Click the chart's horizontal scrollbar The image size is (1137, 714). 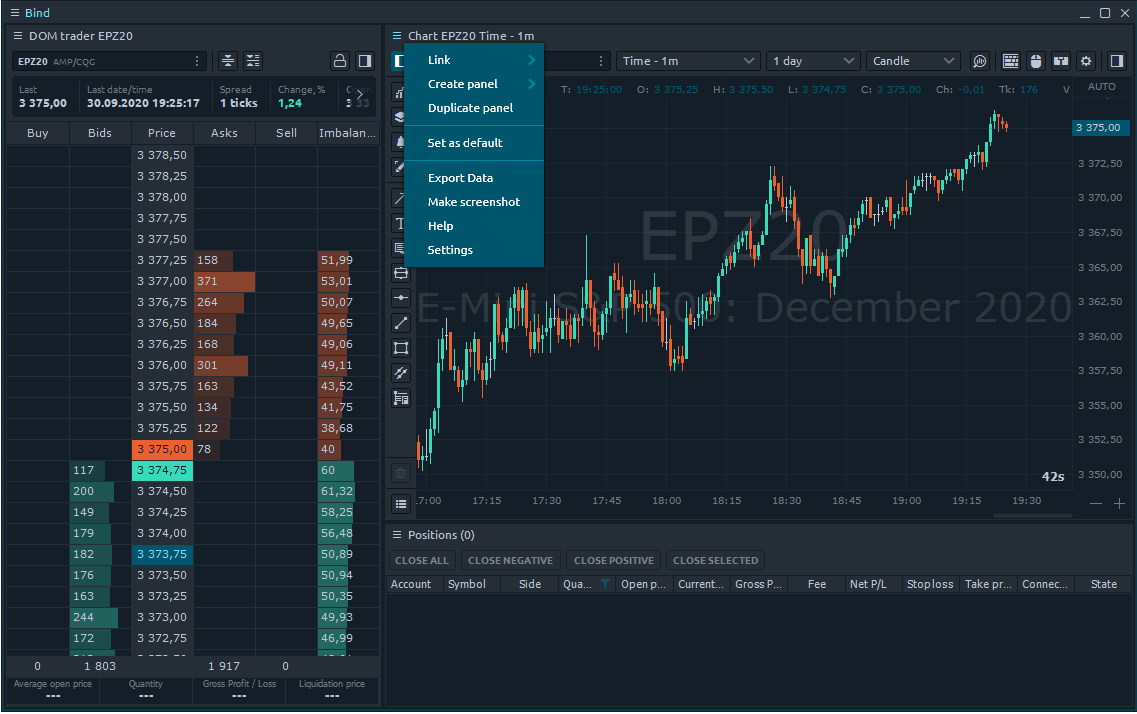pyautogui.click(x=1032, y=516)
